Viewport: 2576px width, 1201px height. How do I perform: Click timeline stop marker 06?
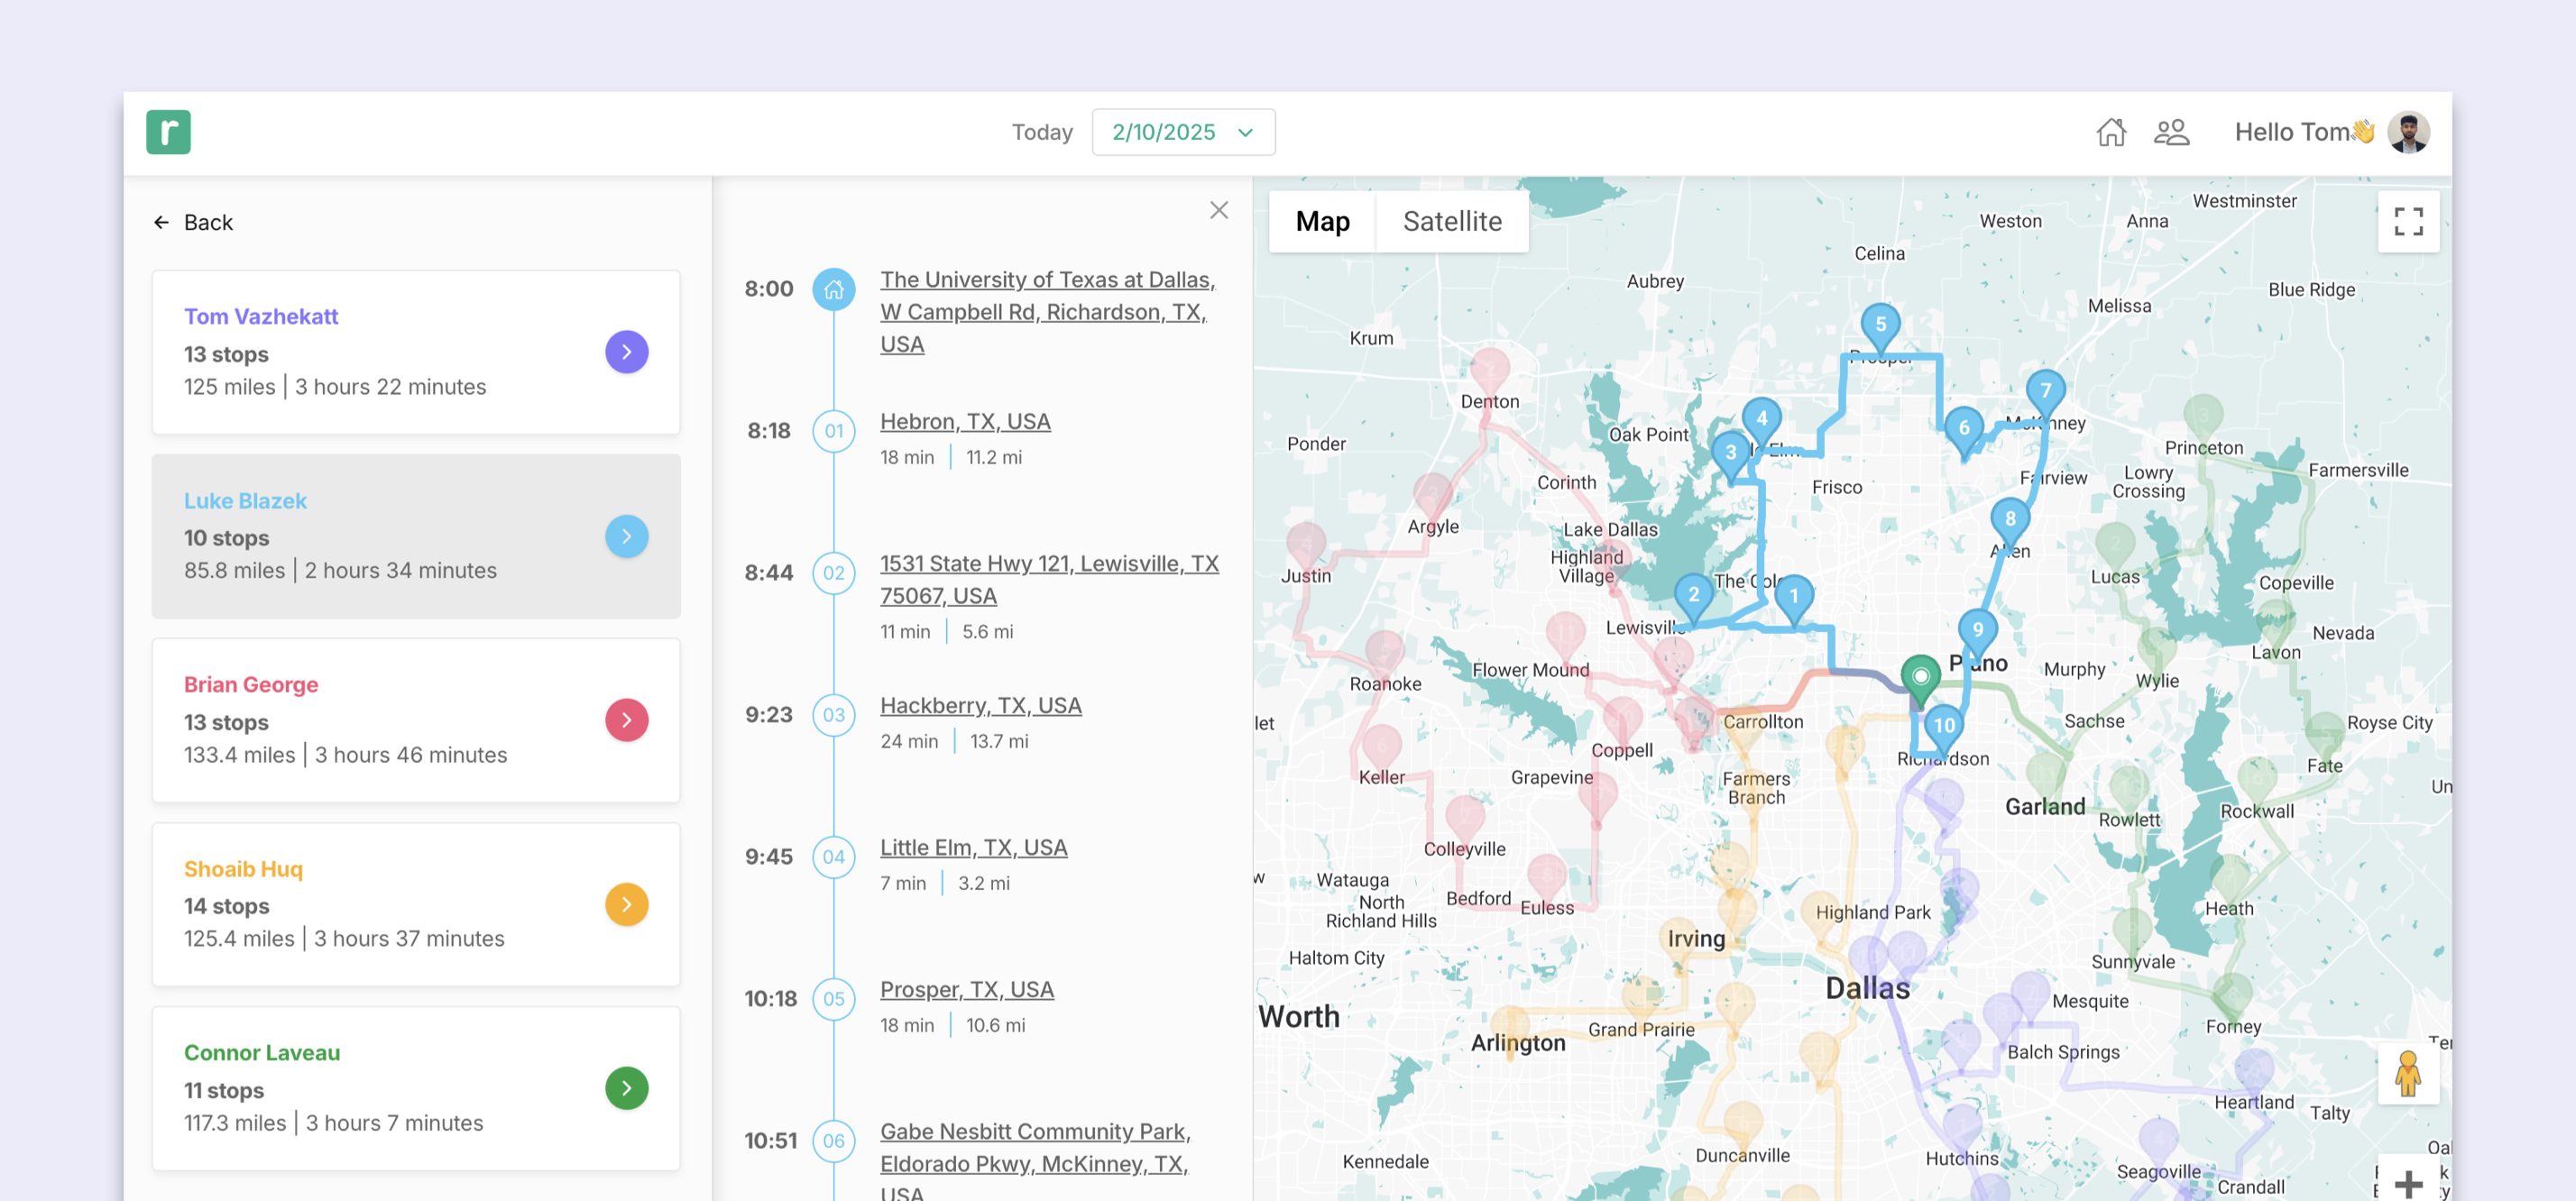click(833, 1141)
